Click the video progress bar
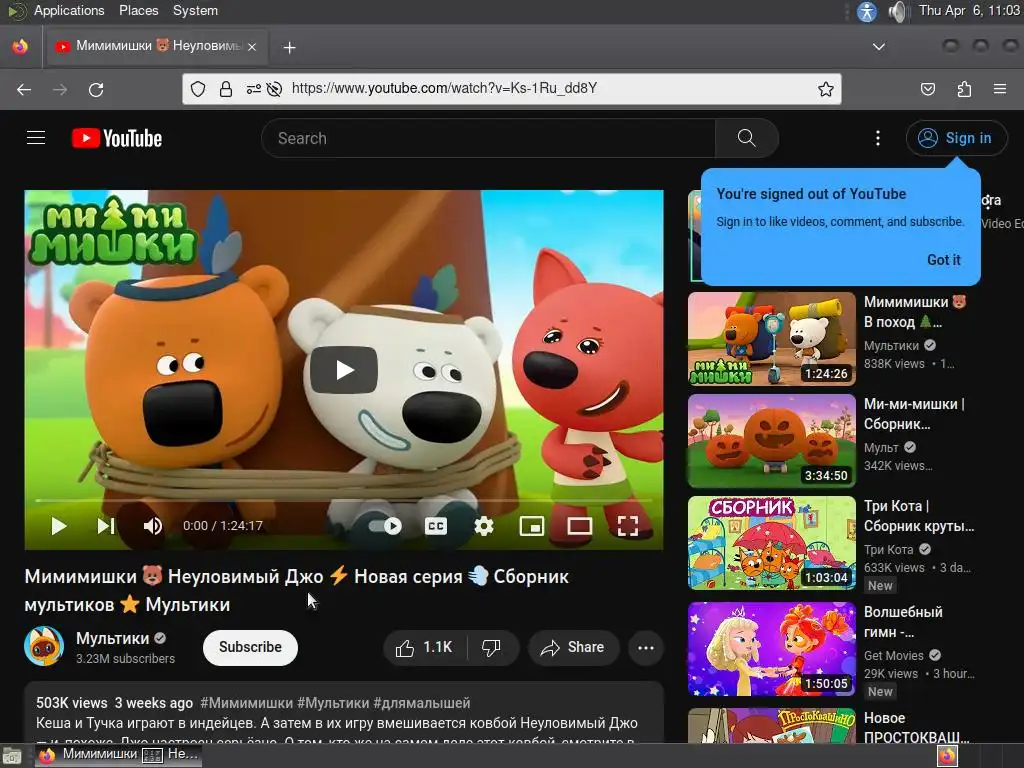 coord(344,500)
